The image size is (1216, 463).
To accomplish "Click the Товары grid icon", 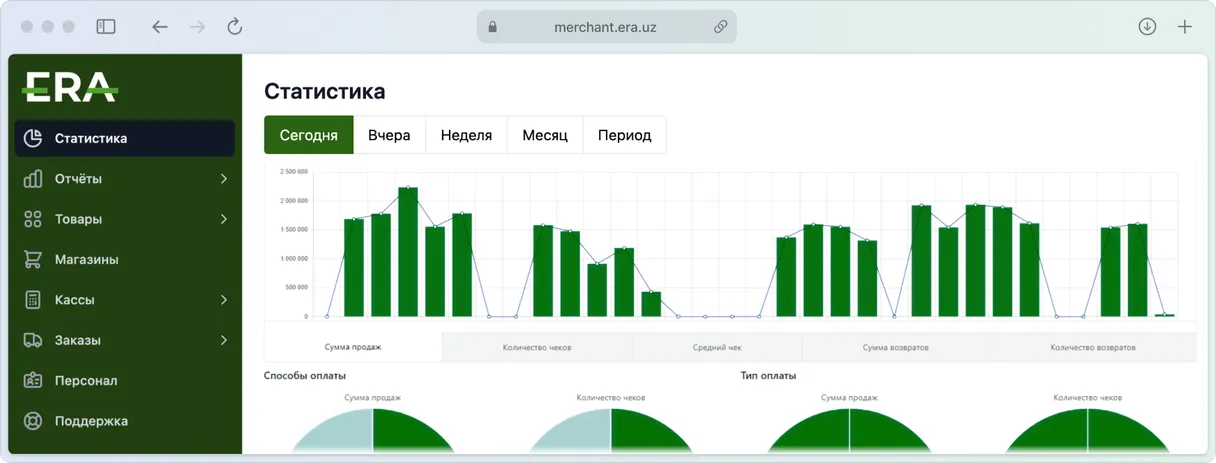I will pyautogui.click(x=33, y=219).
